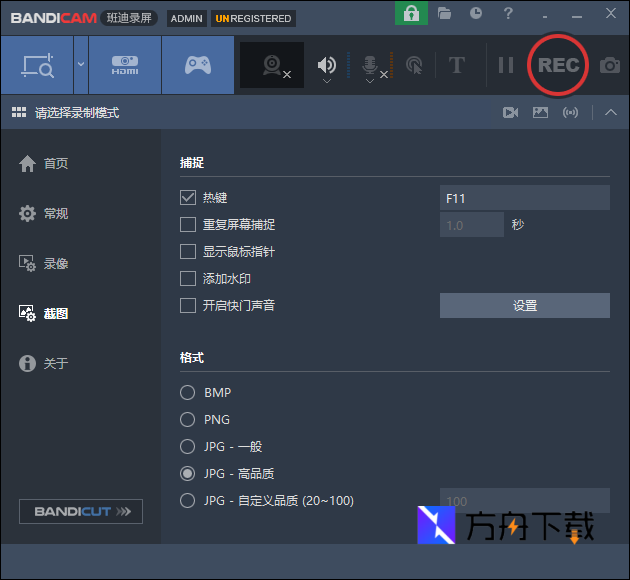Expand microphone settings chevron
This screenshot has height=580, width=630.
[x=370, y=81]
